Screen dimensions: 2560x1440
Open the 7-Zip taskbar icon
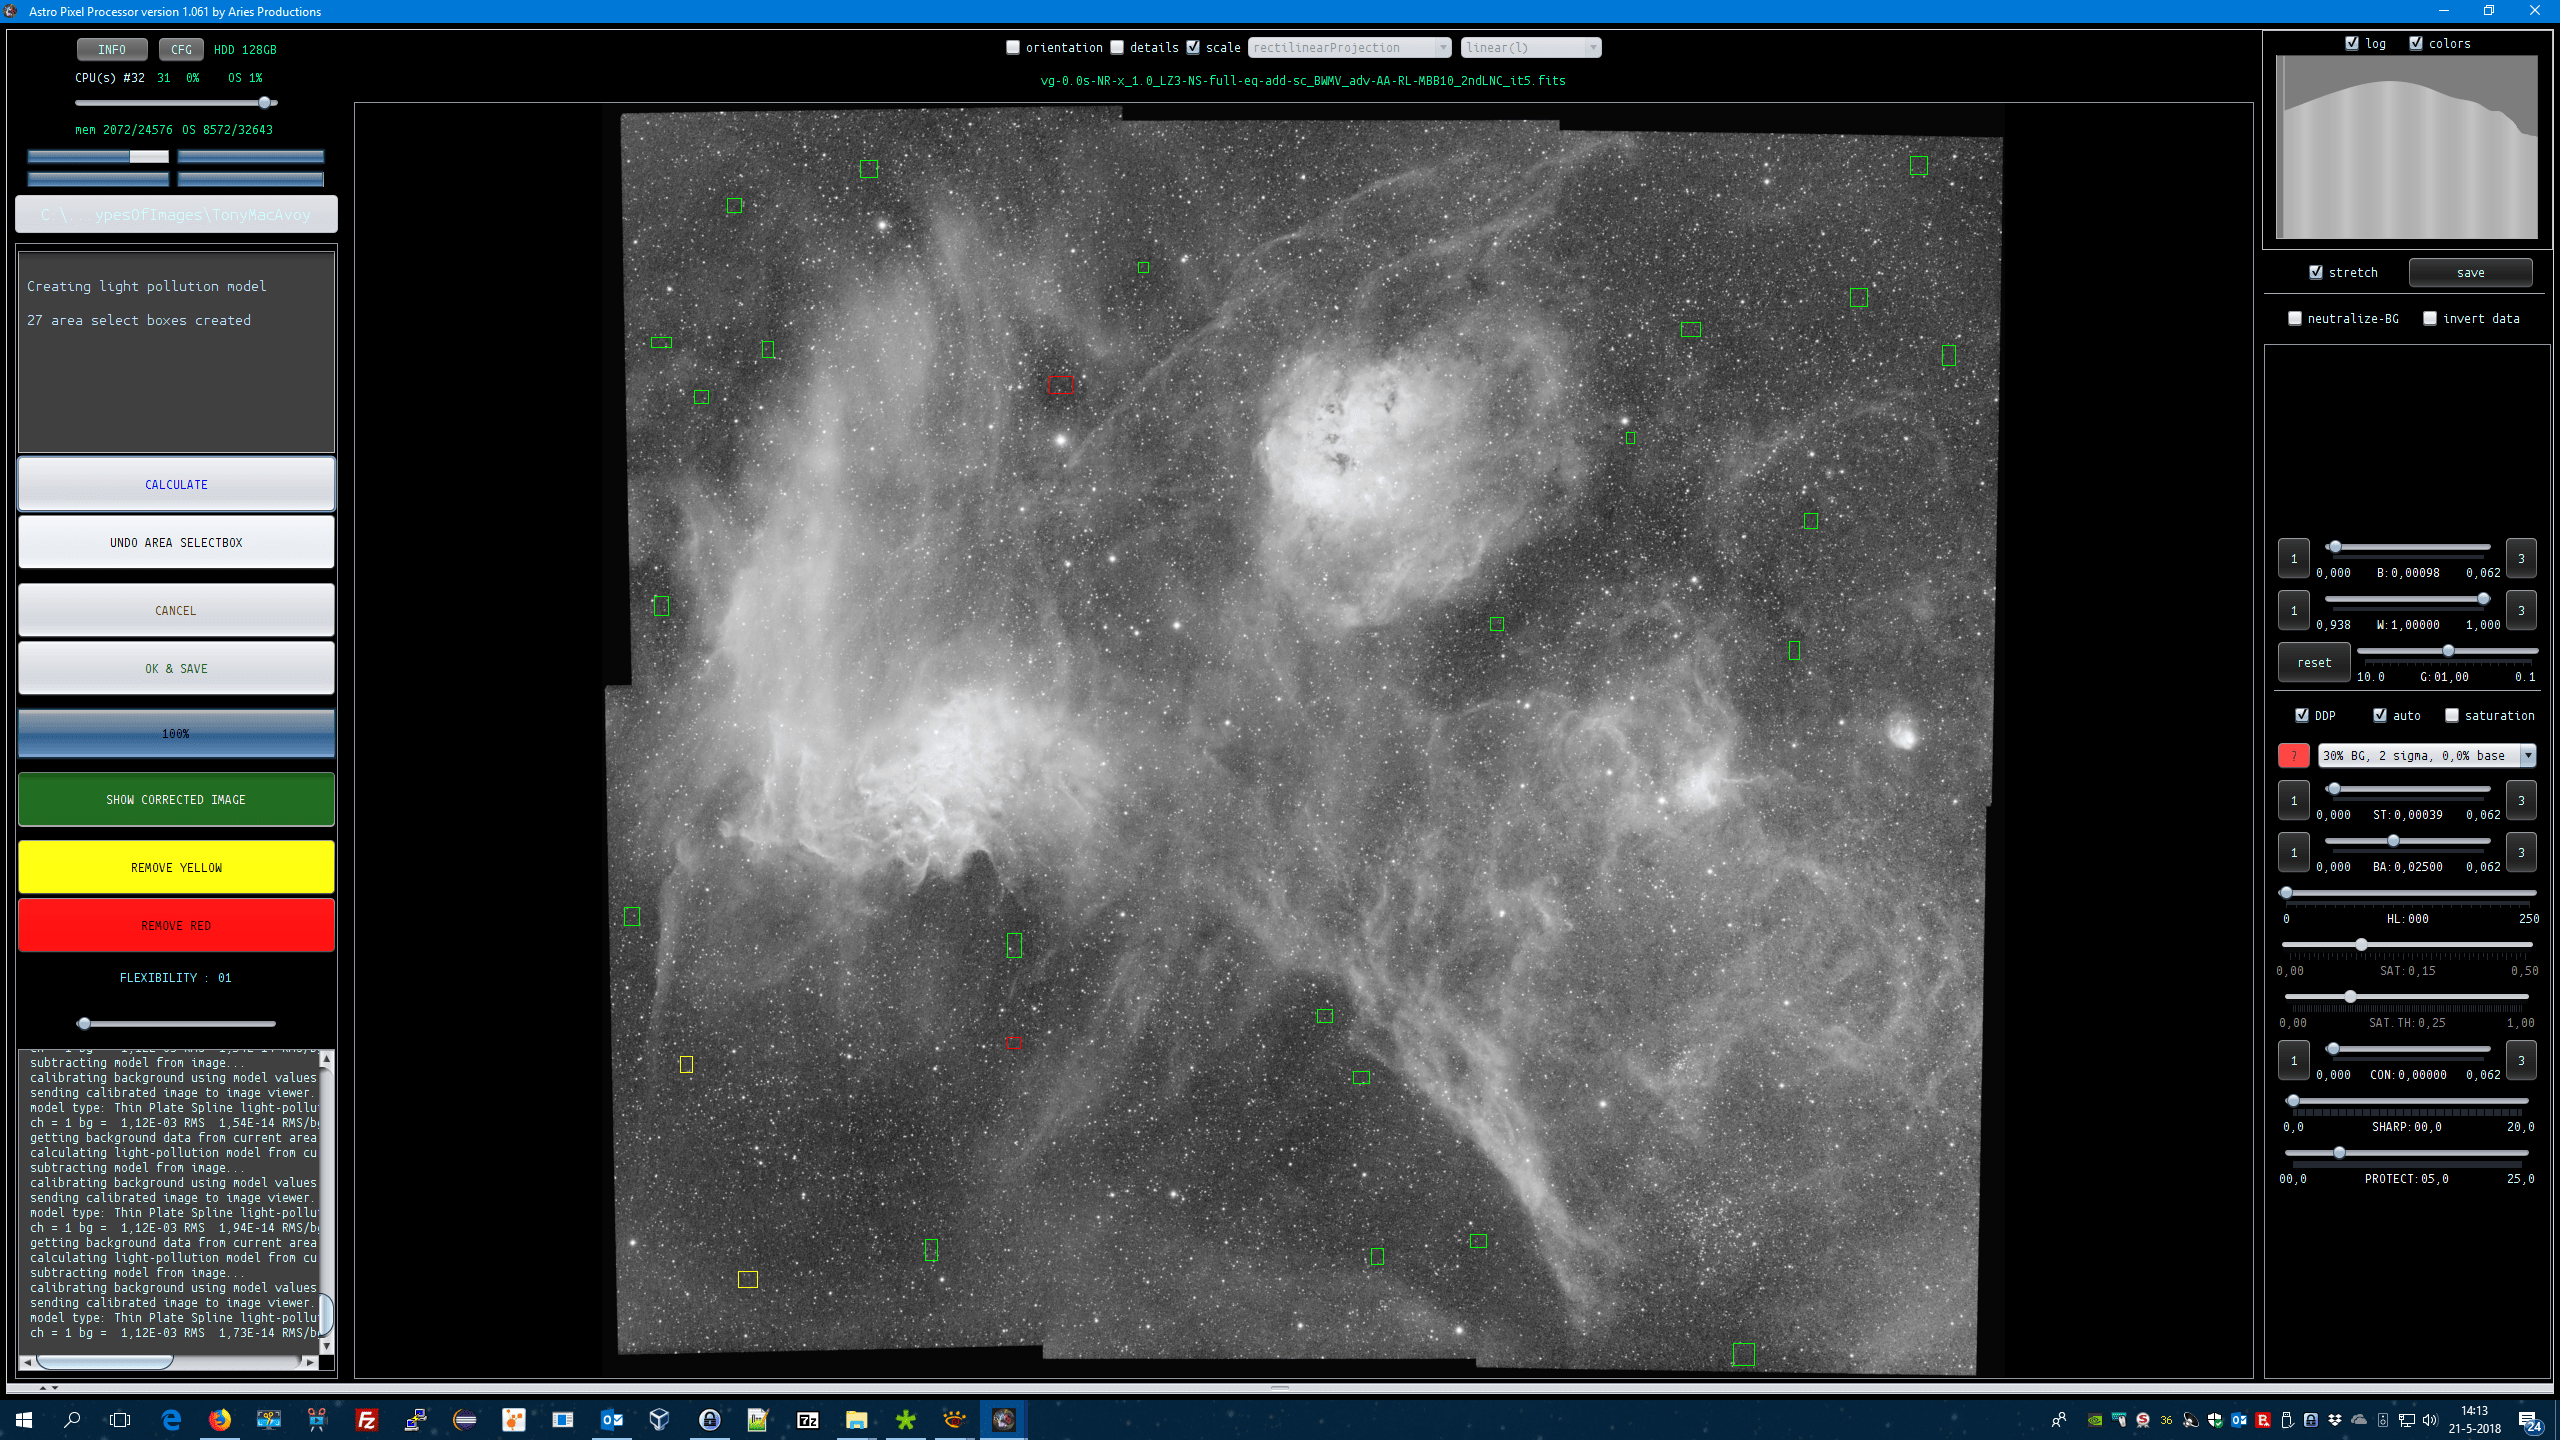[x=808, y=1419]
